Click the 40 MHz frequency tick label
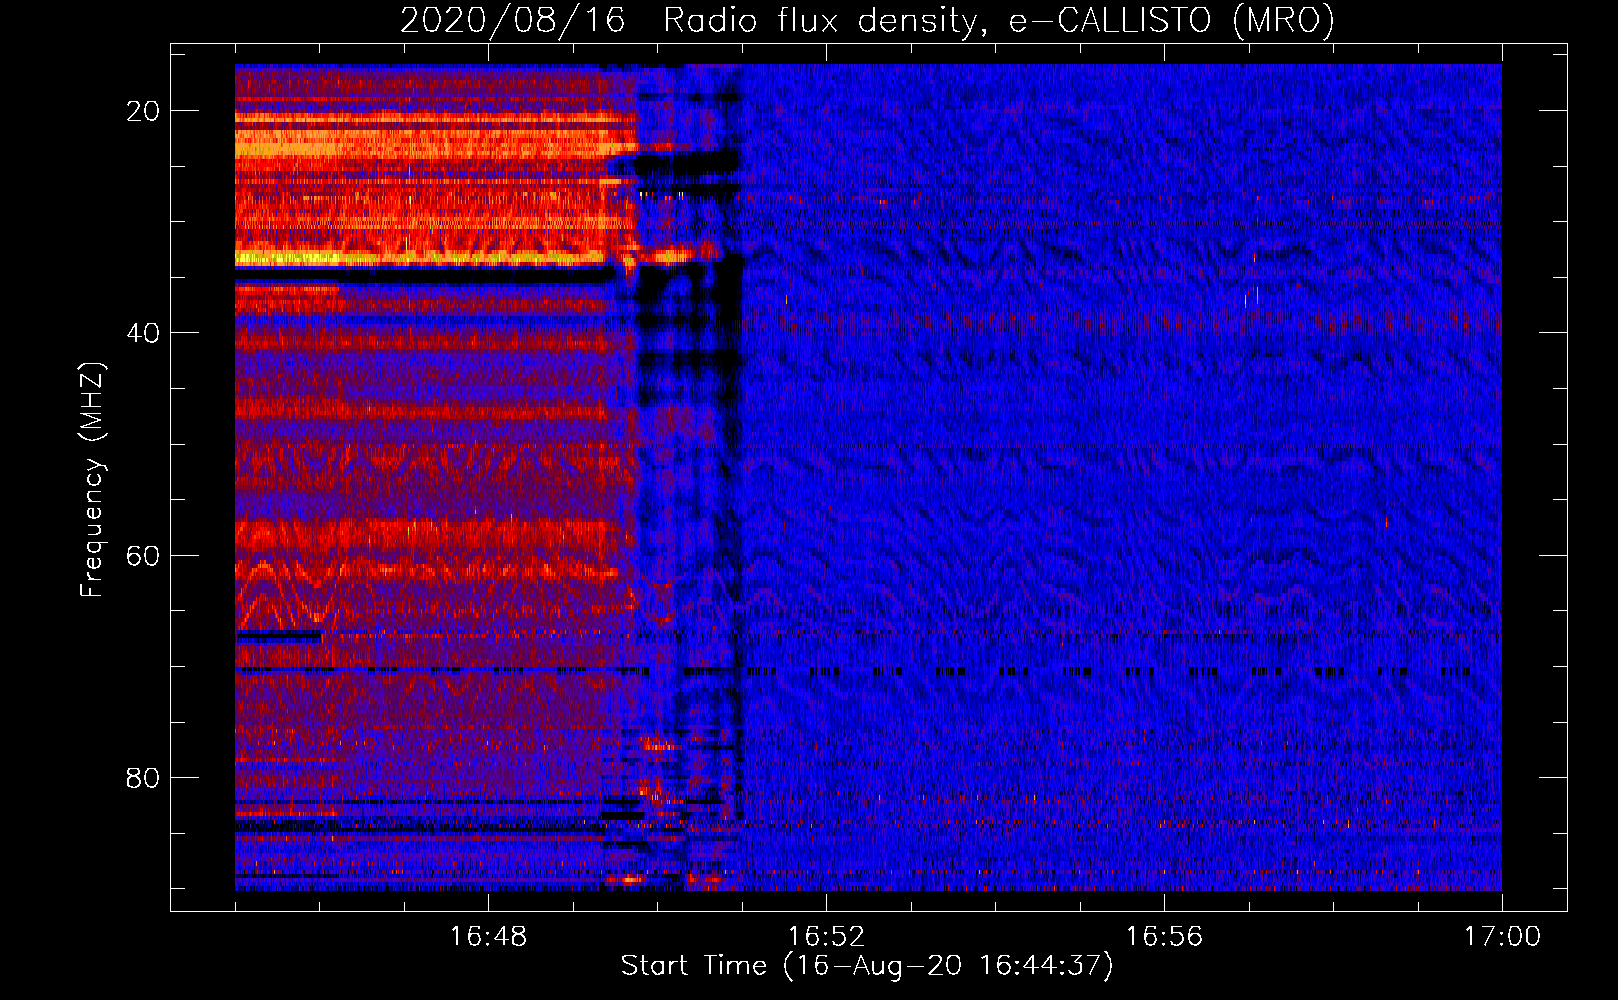This screenshot has width=1618, height=1000. click(143, 333)
